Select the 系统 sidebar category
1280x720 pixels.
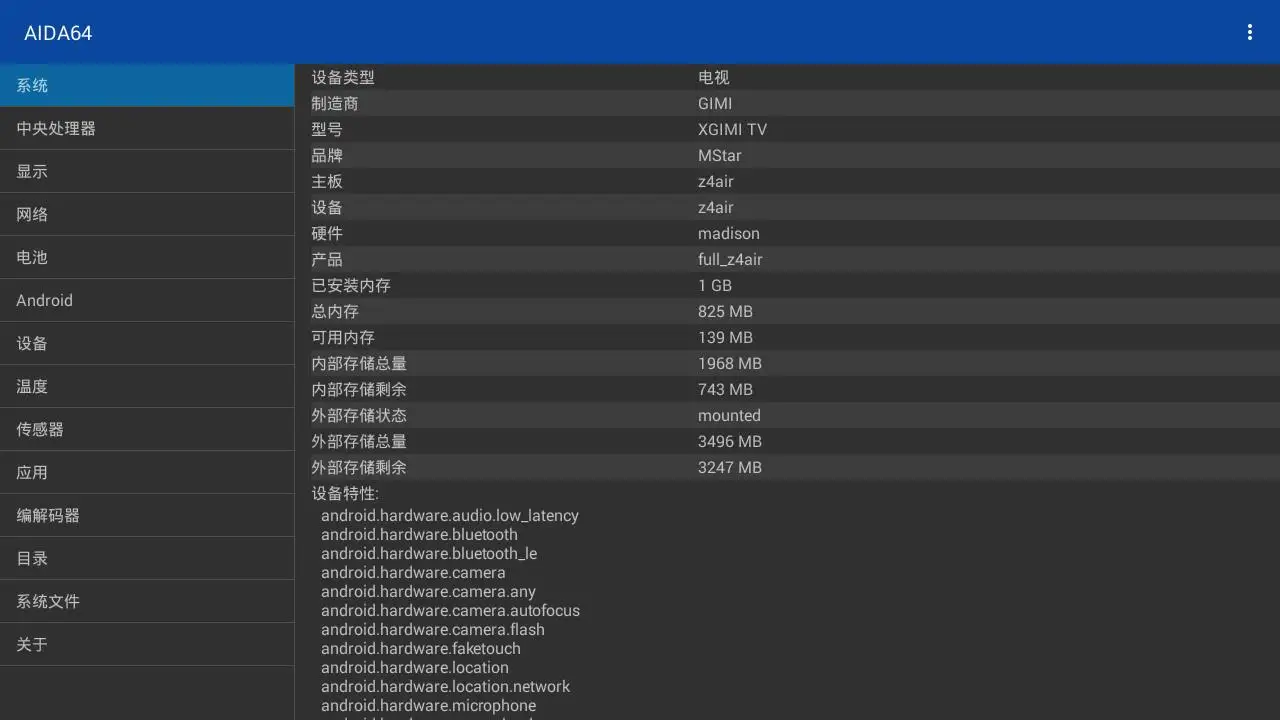[x=147, y=85]
